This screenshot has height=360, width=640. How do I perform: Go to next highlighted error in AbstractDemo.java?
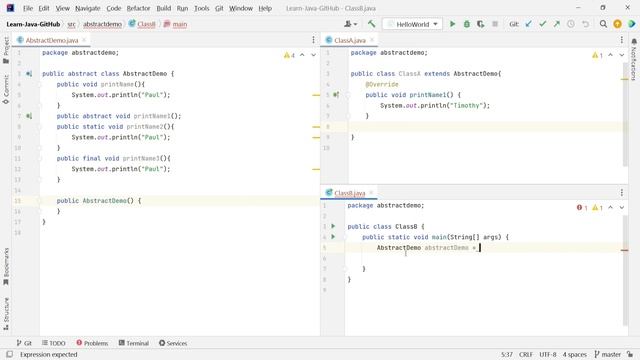click(x=313, y=55)
